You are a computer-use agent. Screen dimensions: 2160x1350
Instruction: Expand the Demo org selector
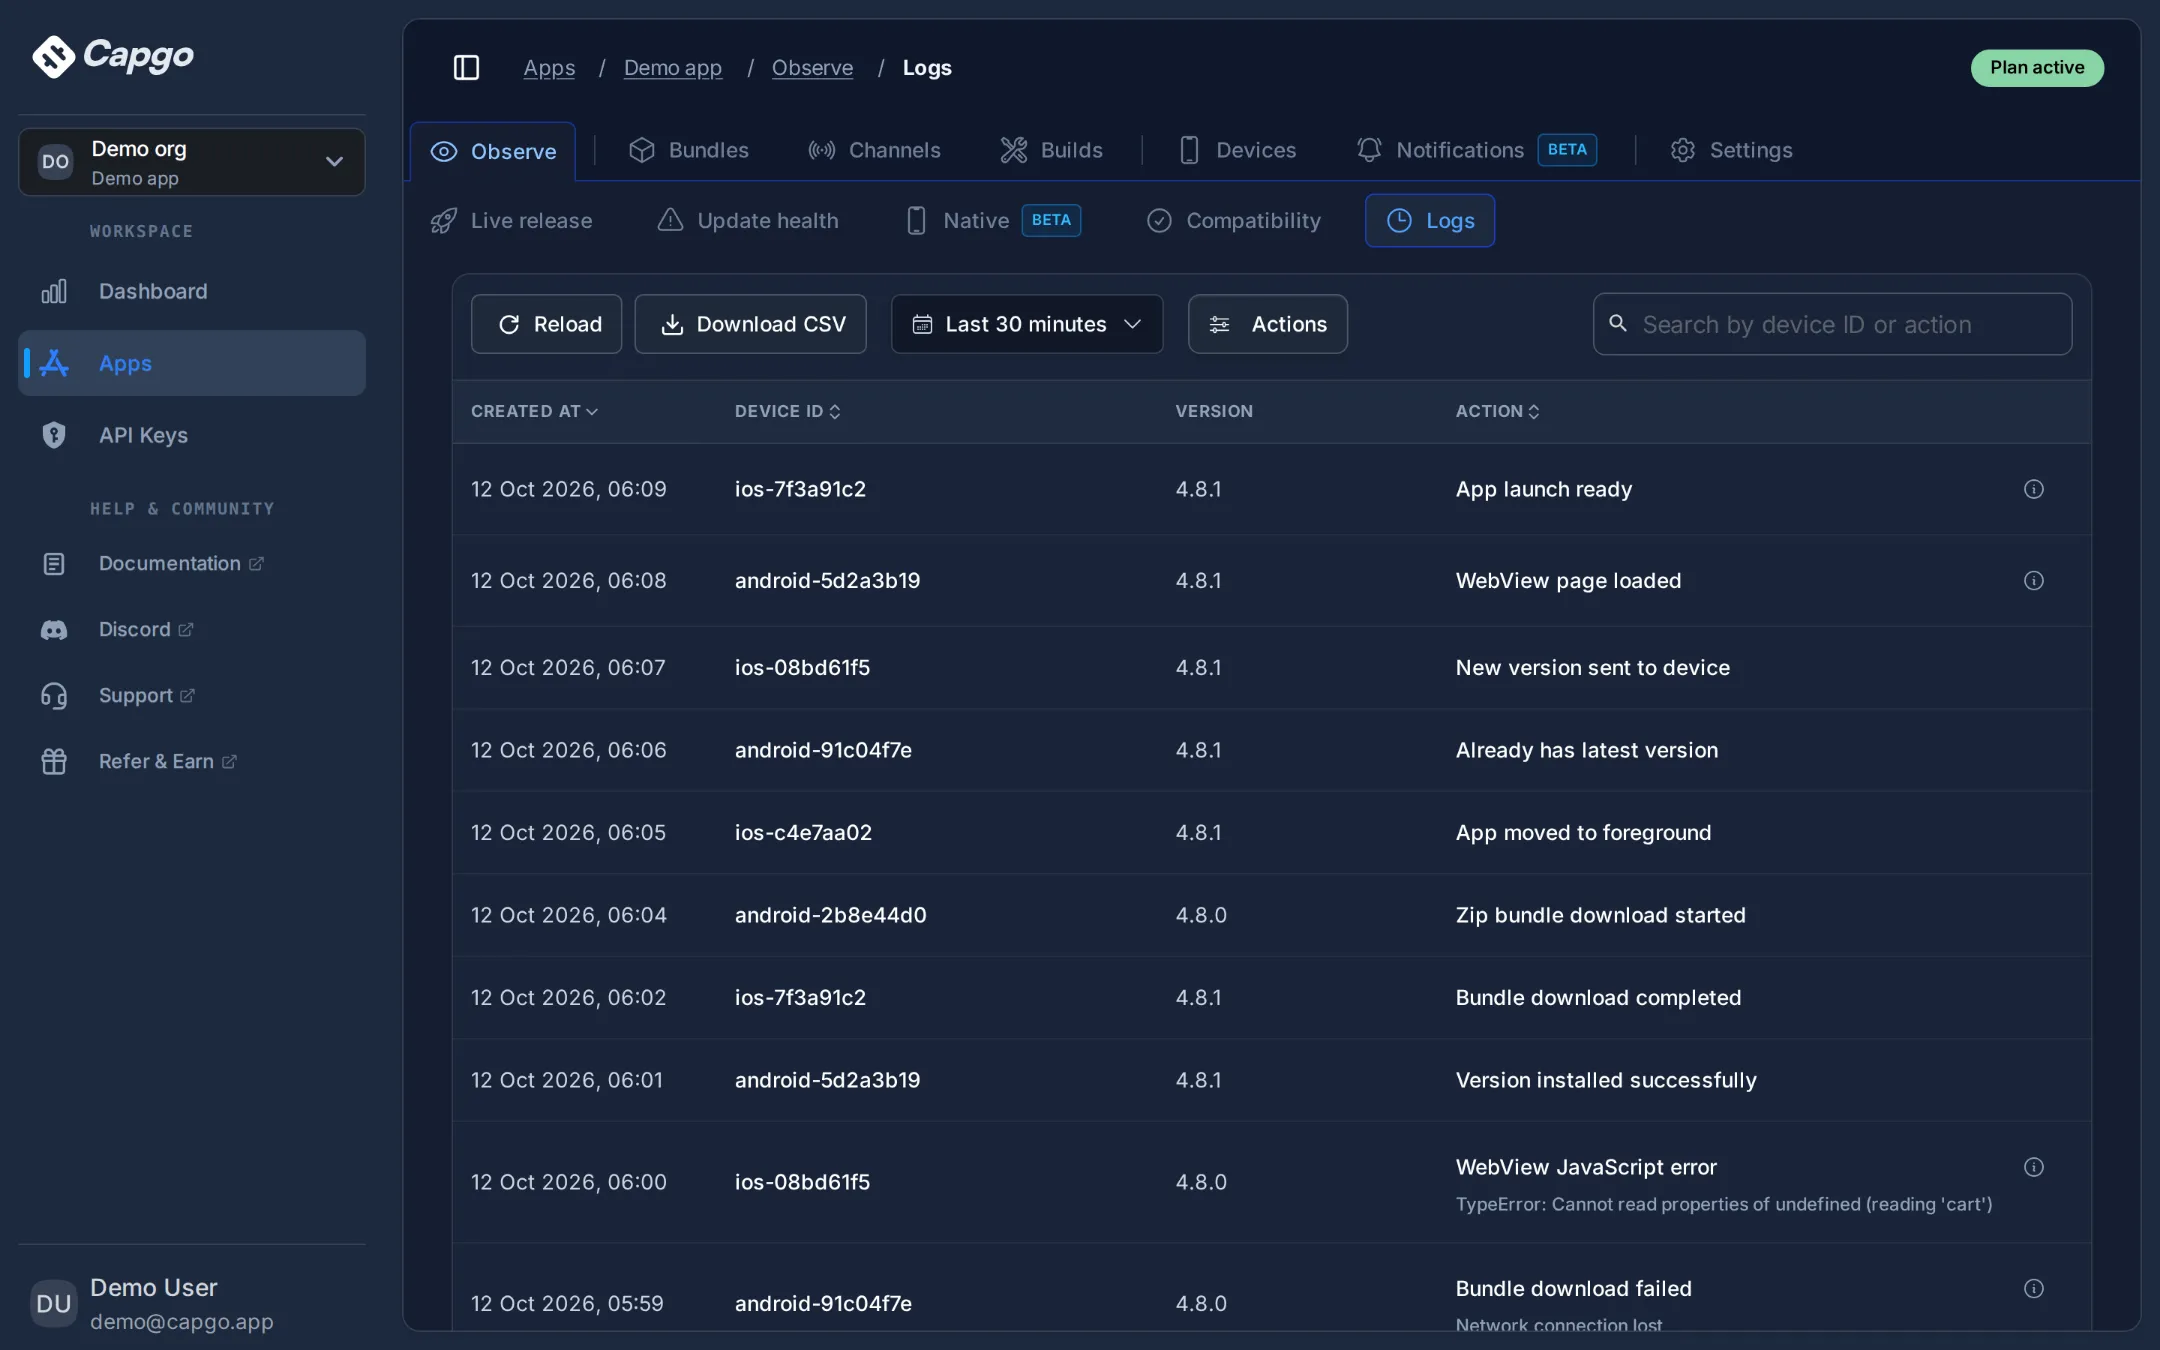pyautogui.click(x=192, y=162)
